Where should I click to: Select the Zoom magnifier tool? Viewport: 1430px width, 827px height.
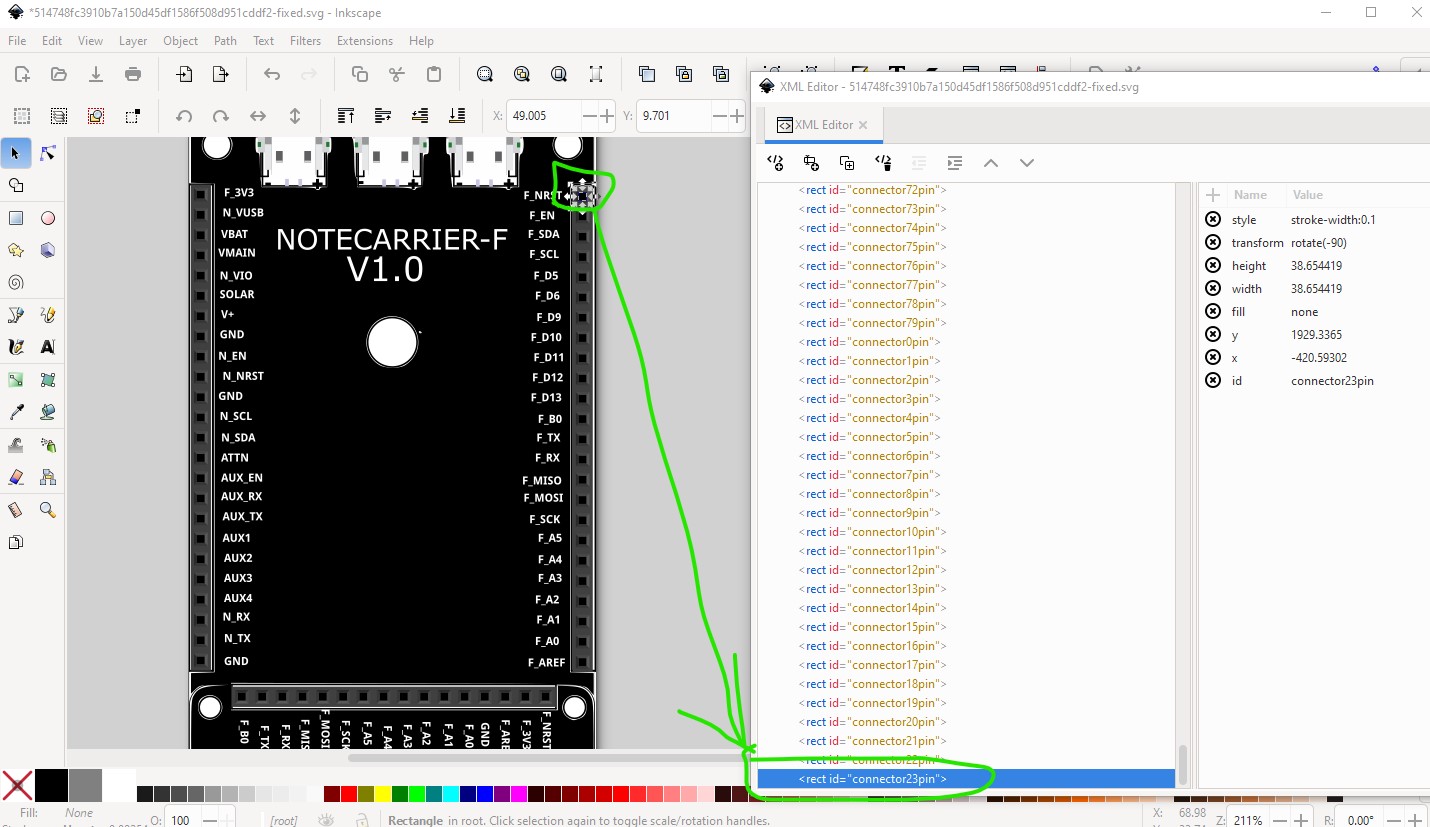click(x=47, y=510)
